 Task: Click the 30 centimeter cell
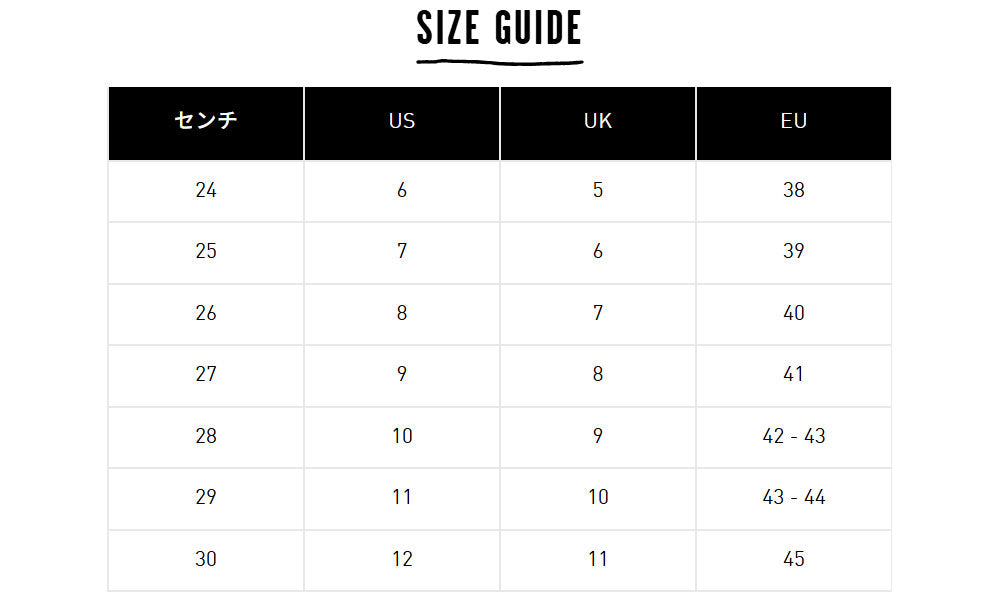coord(206,559)
